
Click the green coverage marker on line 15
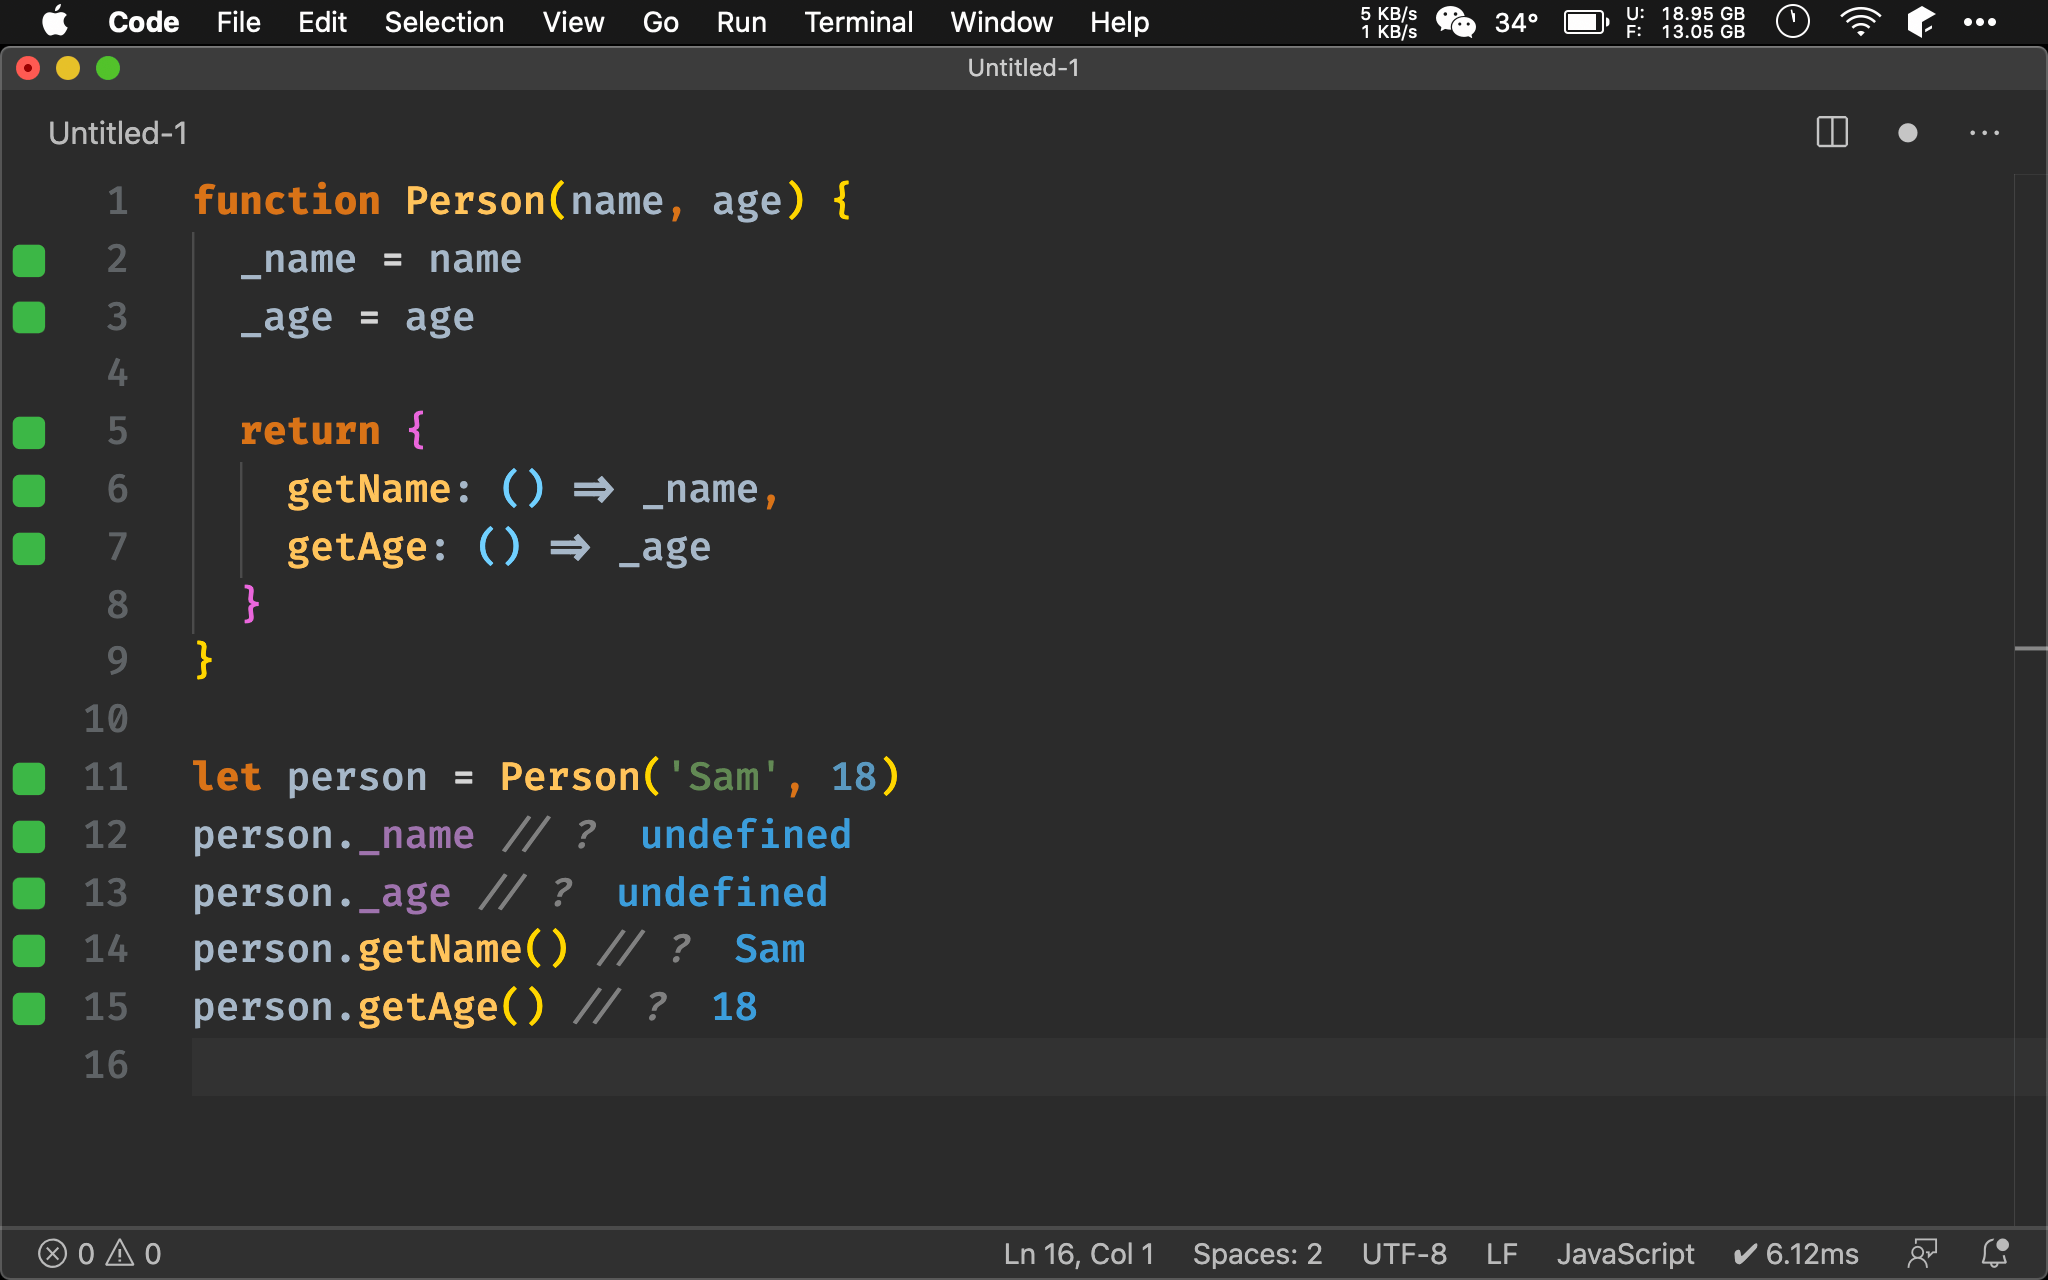[x=29, y=1008]
